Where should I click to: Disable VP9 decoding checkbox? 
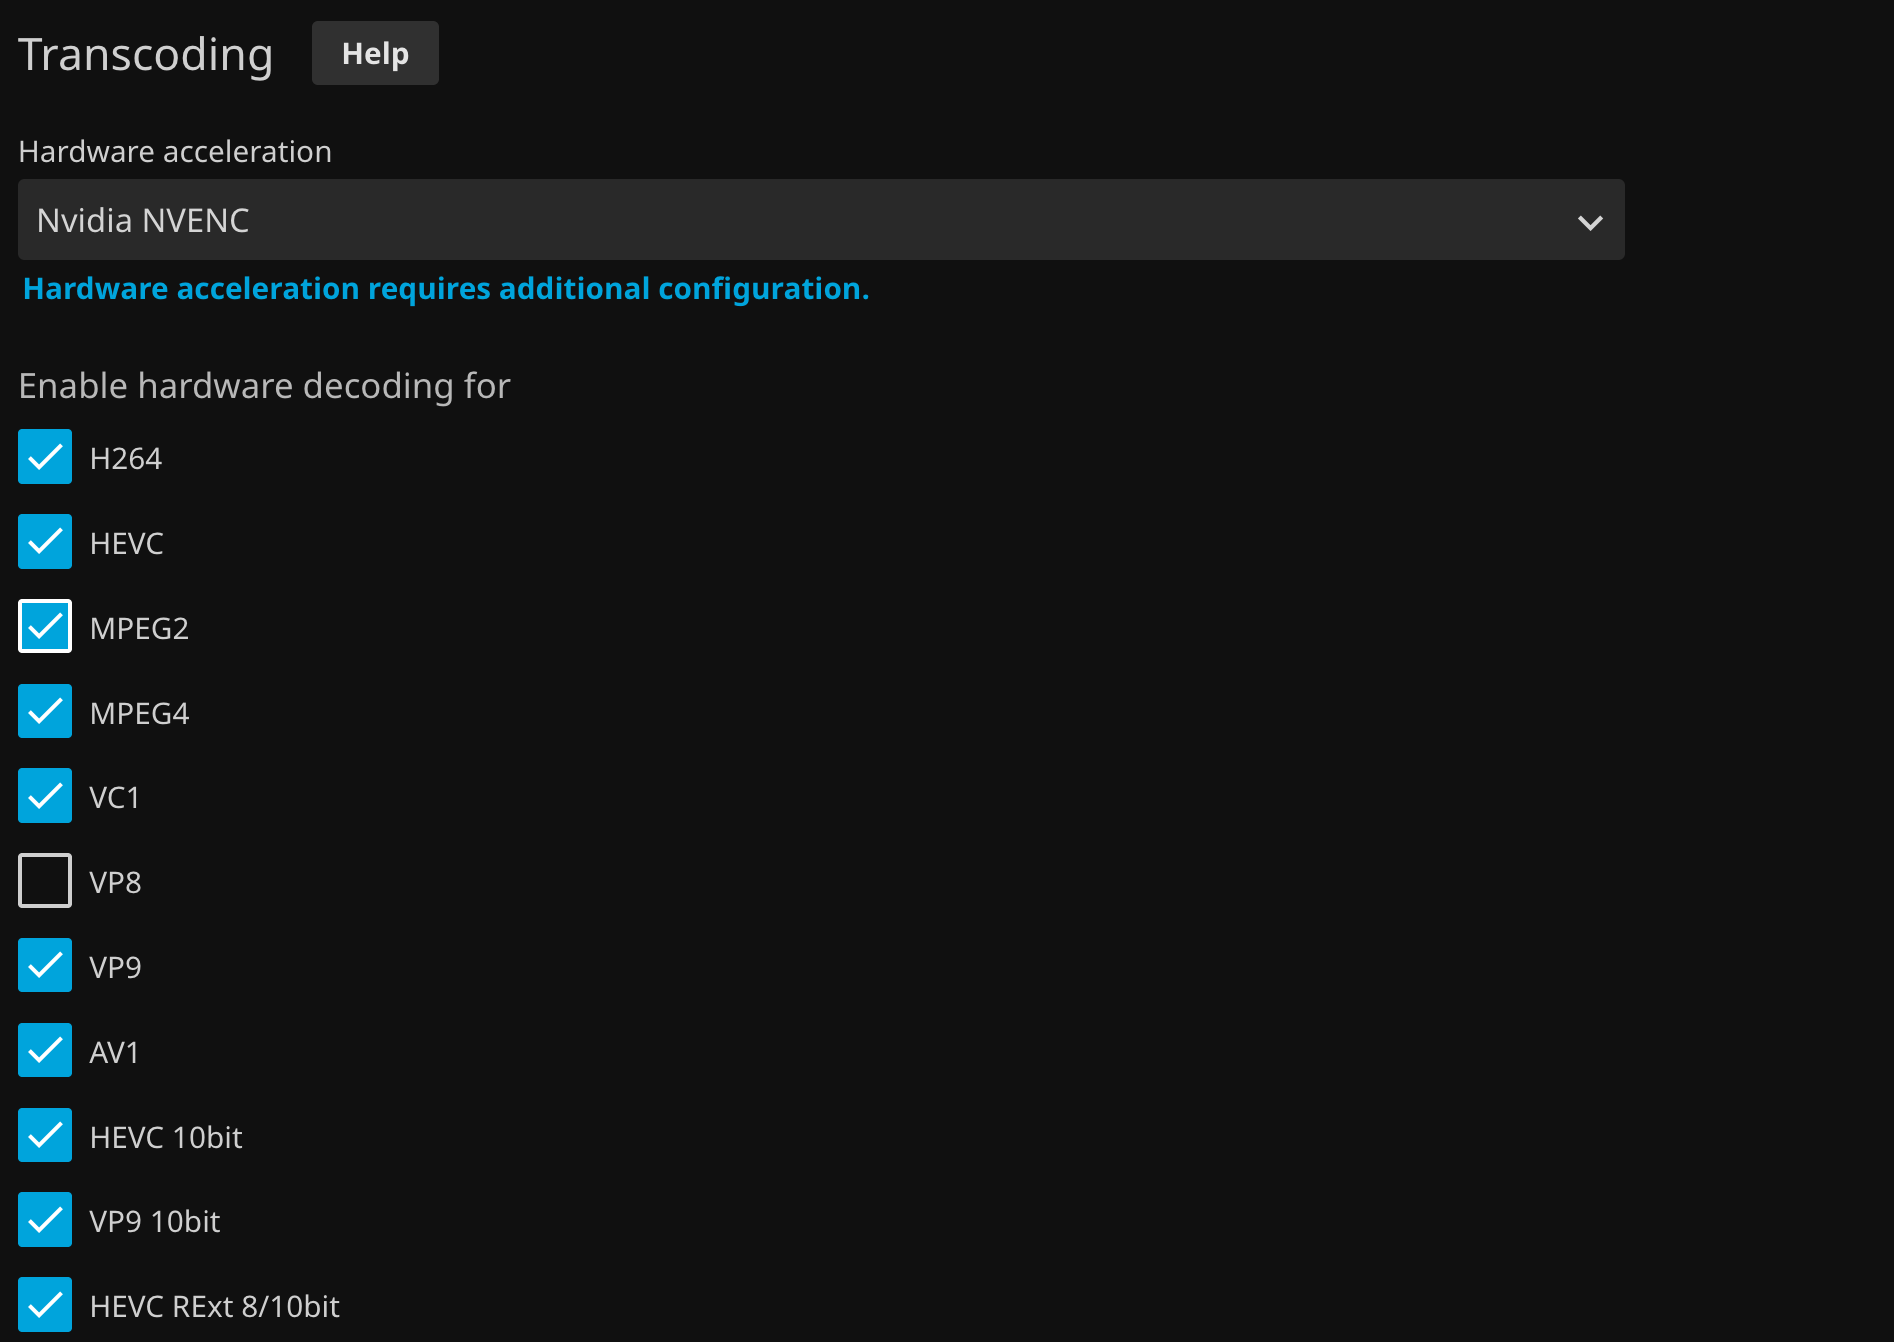coord(45,966)
